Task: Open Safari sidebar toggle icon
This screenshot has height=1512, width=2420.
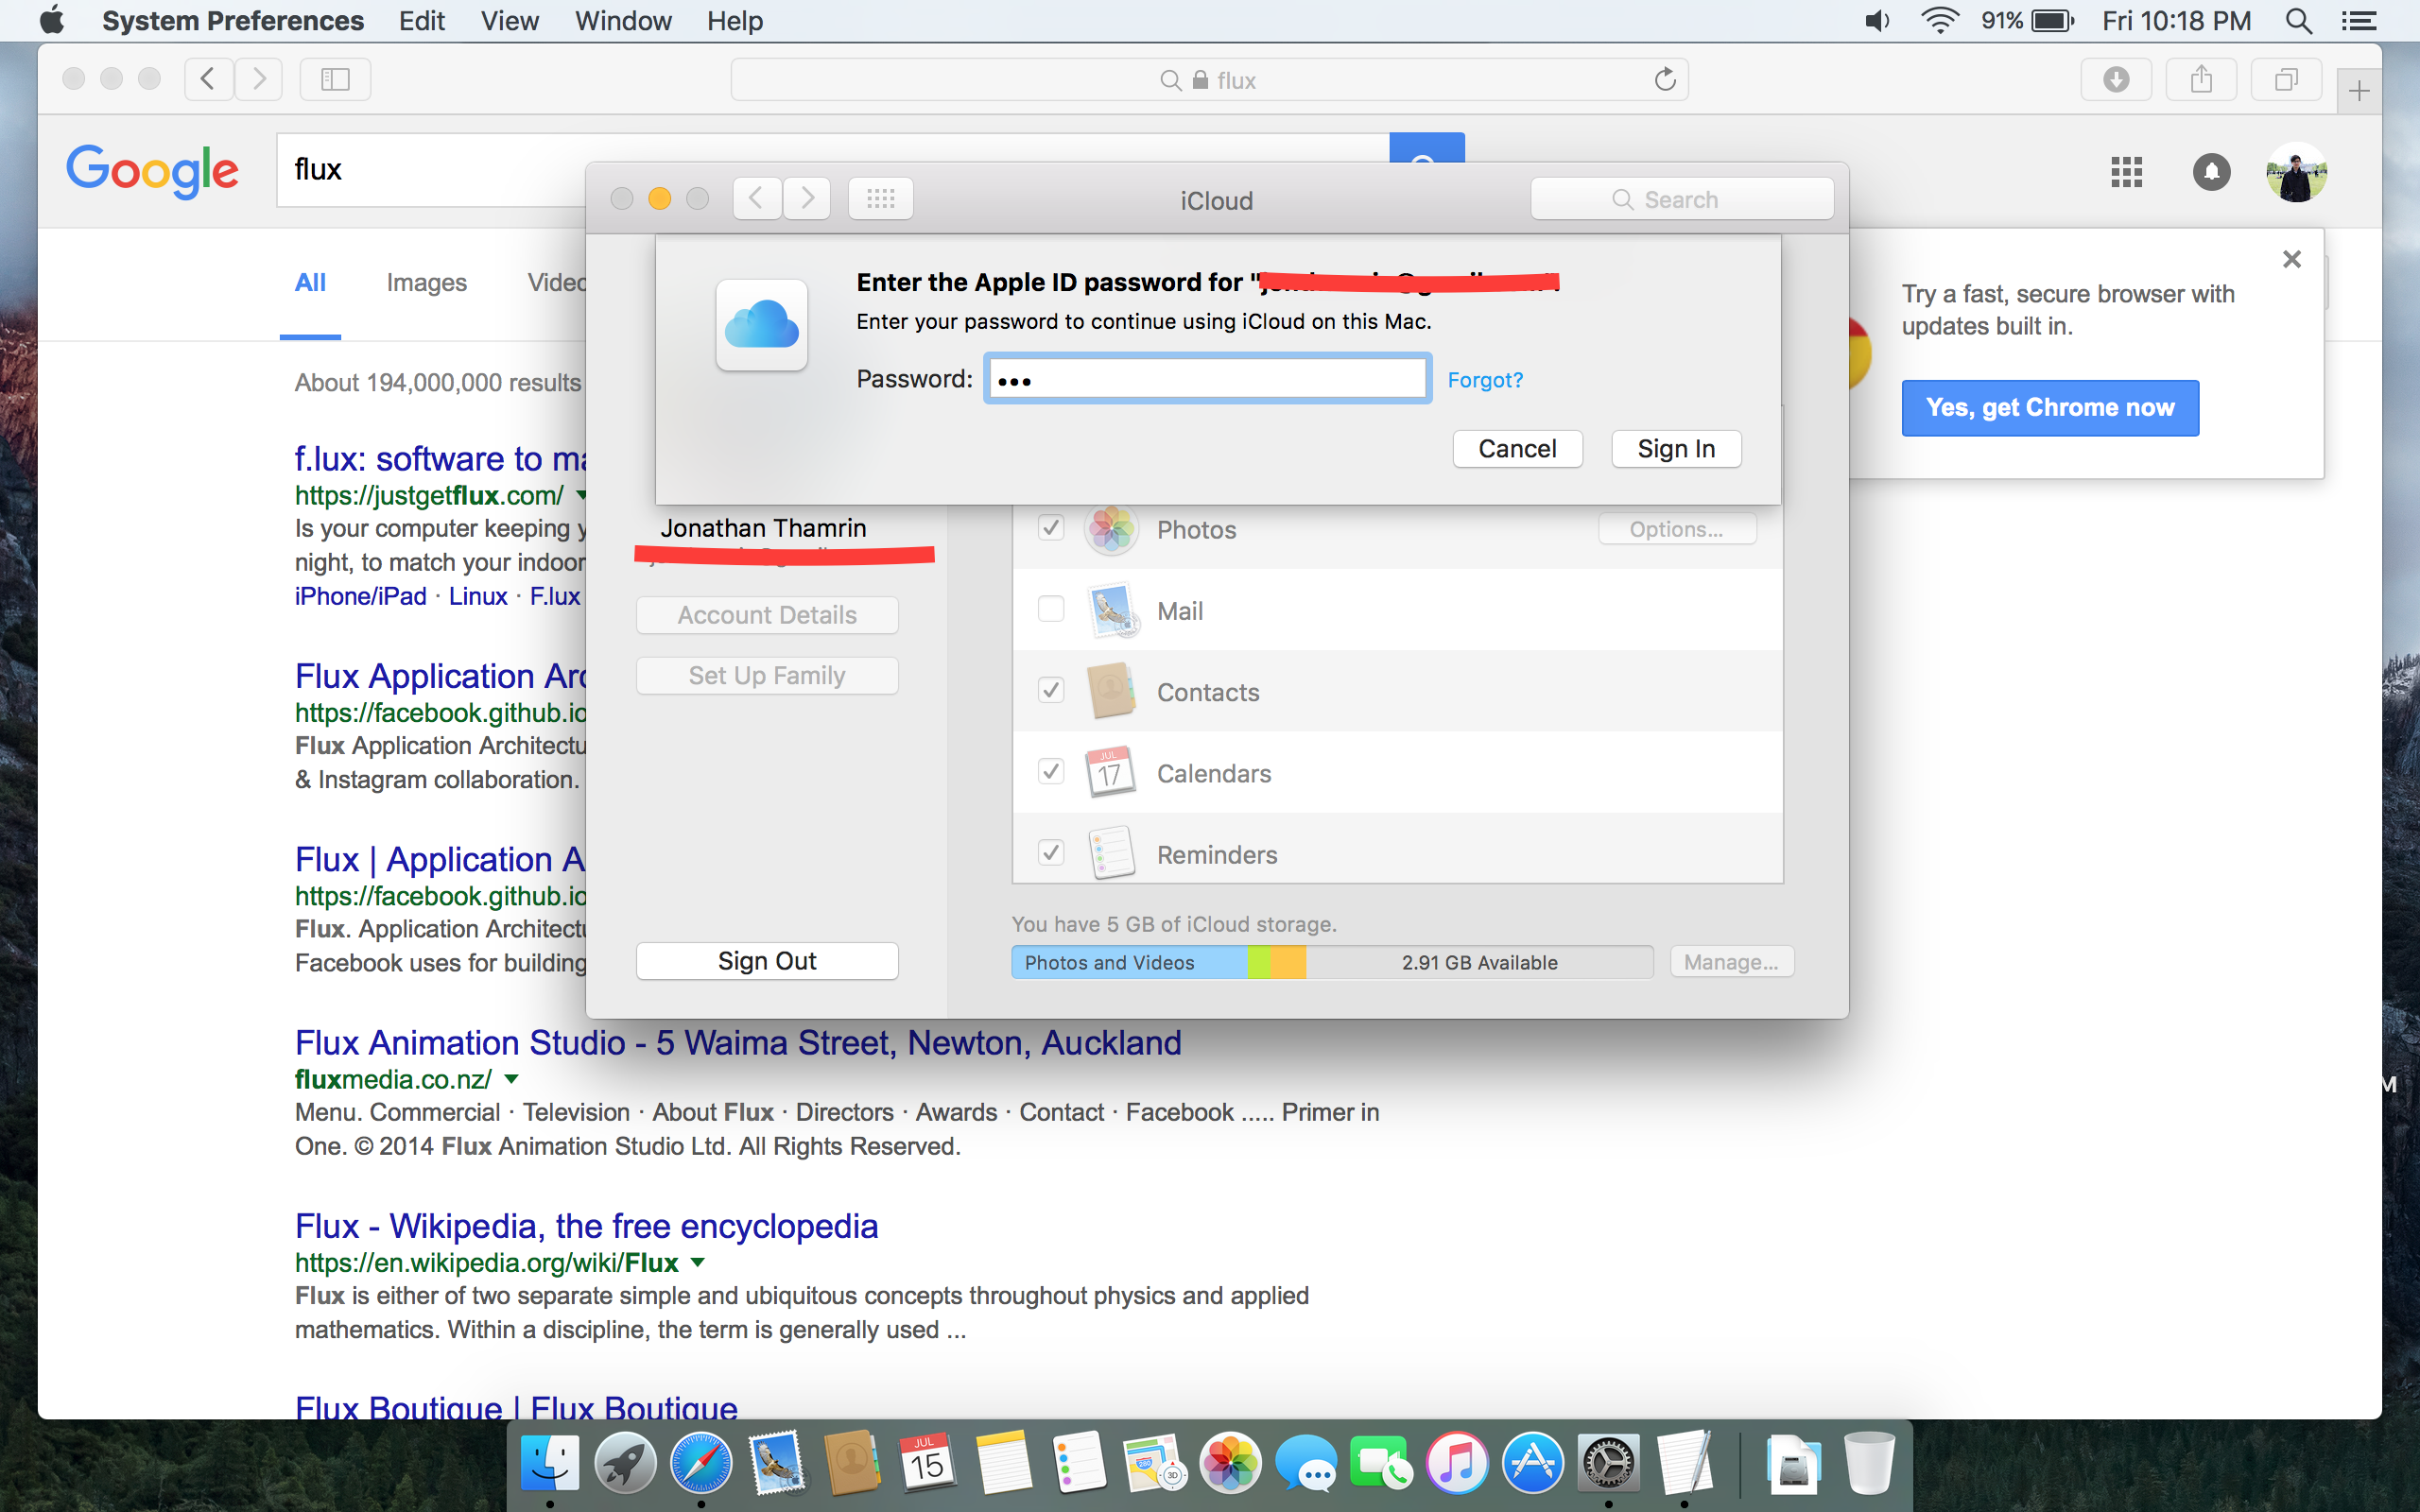Action: (x=335, y=80)
